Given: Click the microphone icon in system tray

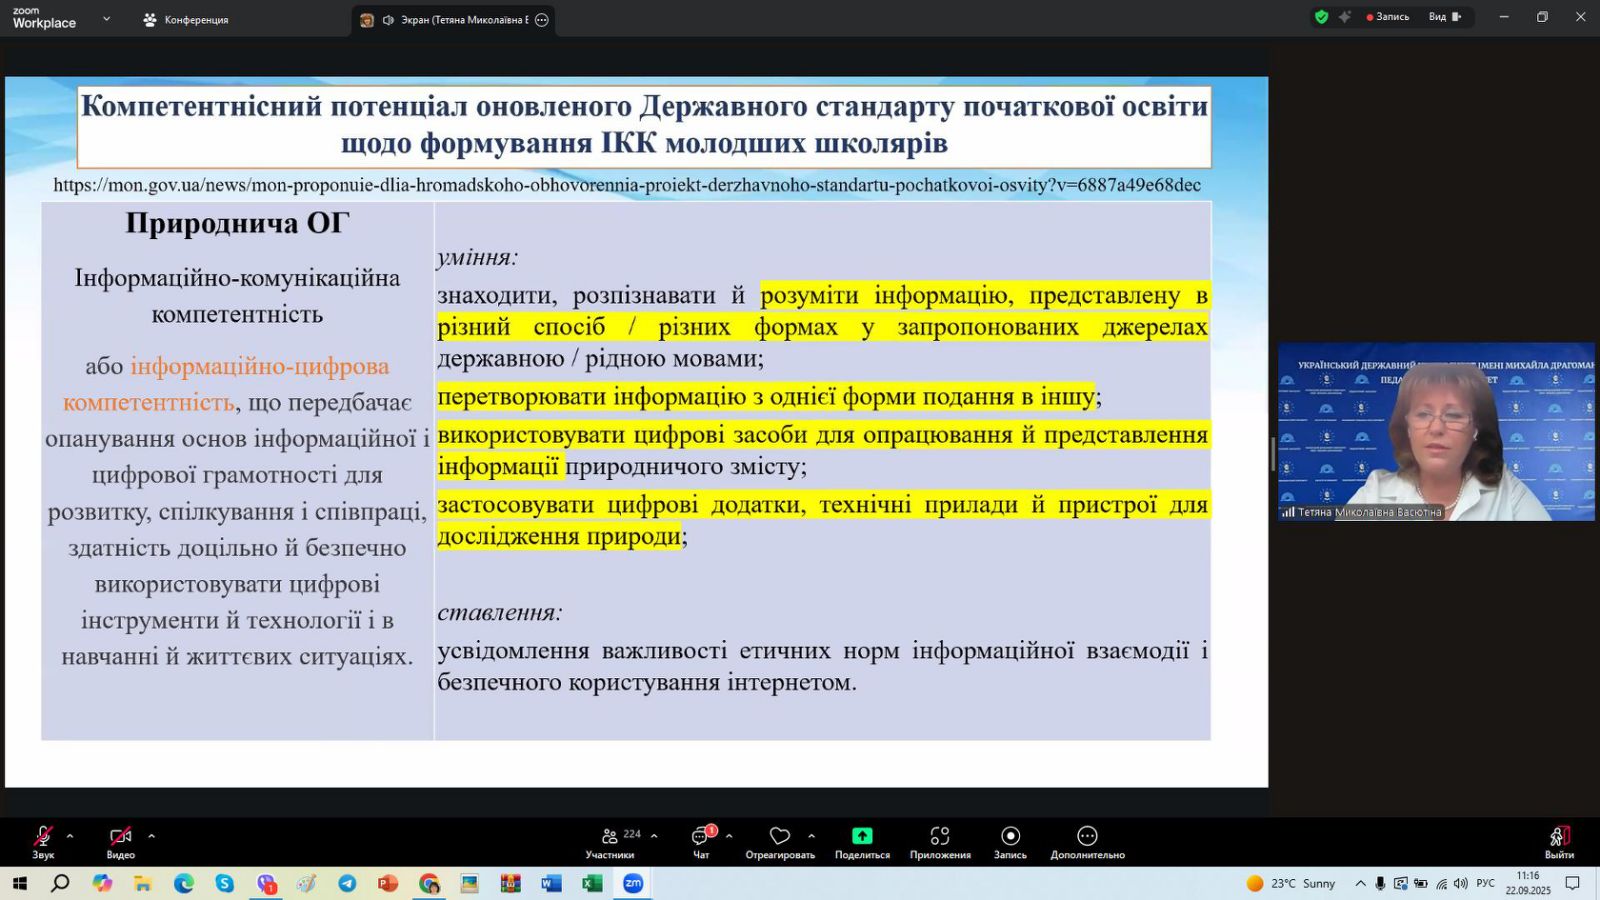Looking at the screenshot, I should [x=1380, y=883].
